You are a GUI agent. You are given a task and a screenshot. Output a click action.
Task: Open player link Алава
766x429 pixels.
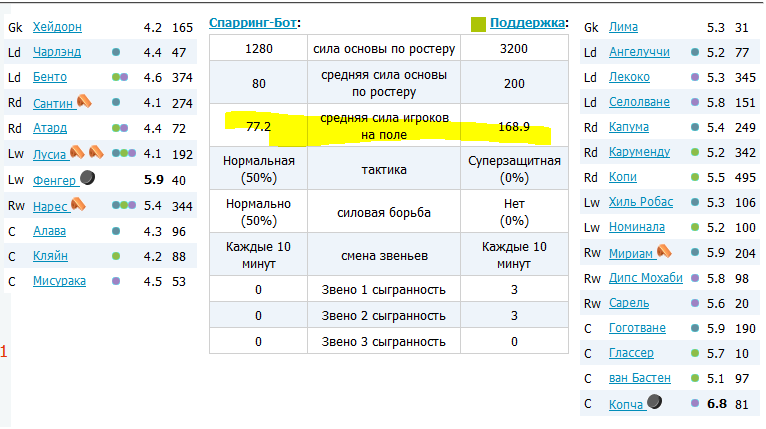(x=49, y=231)
